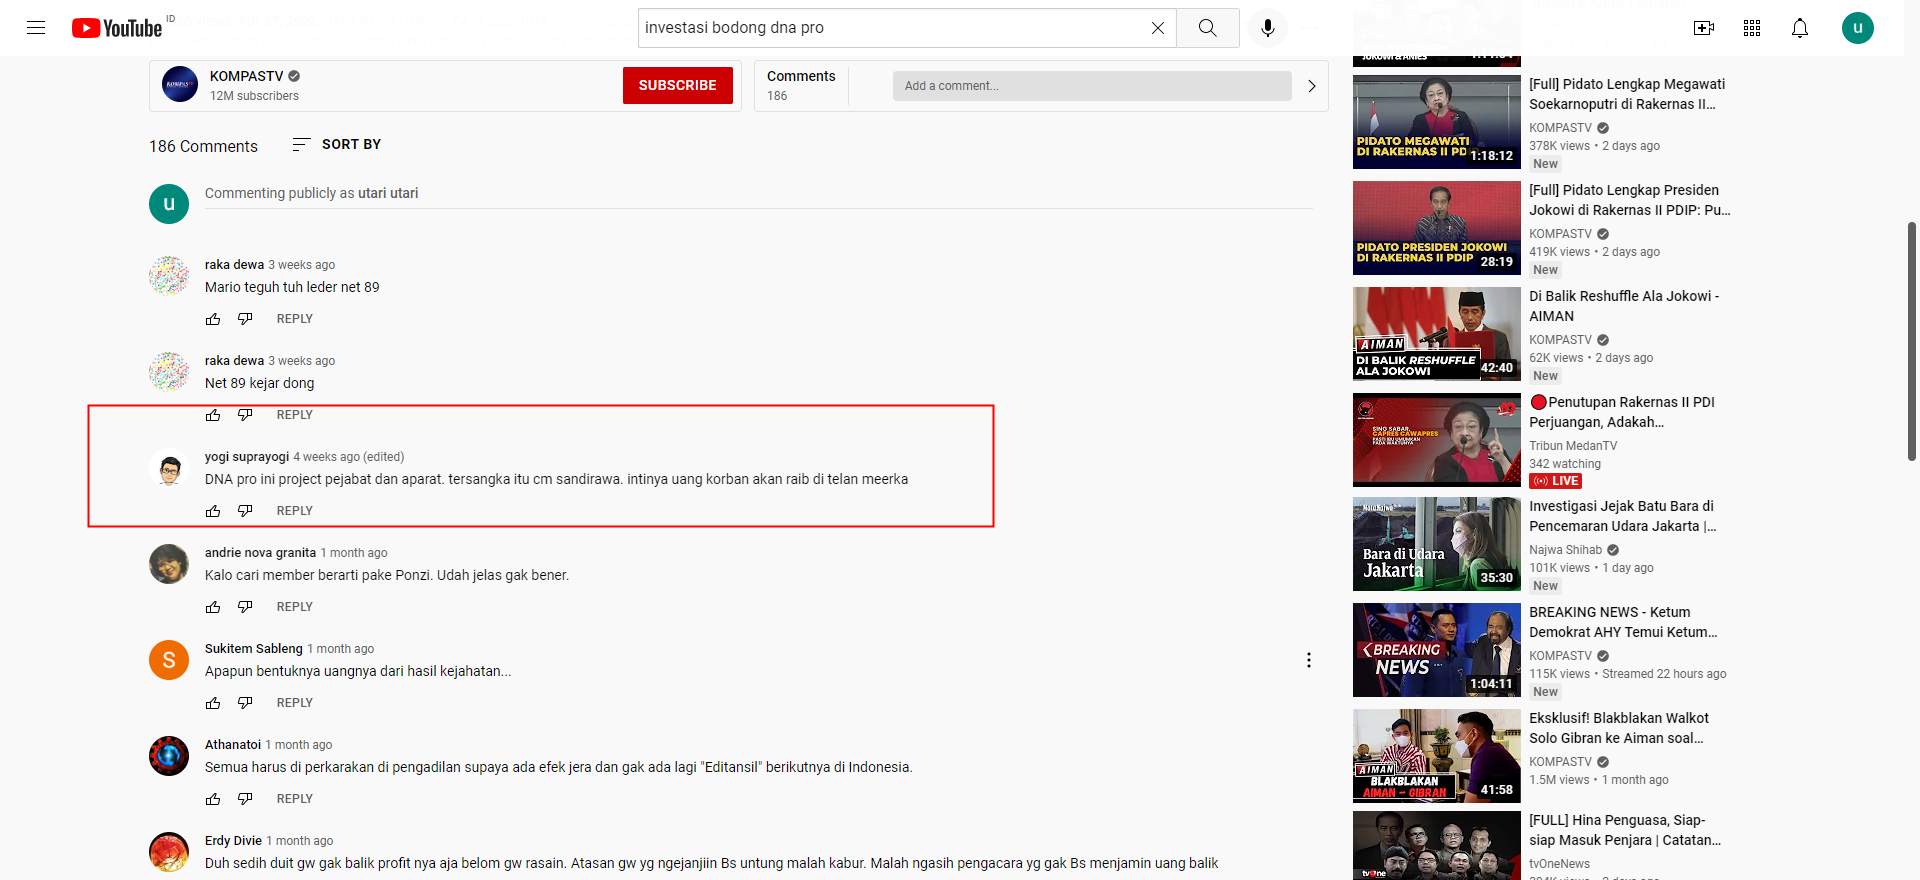1920x880 pixels.
Task: Dislike Sukitem Sableng's comment
Action: tap(245, 703)
